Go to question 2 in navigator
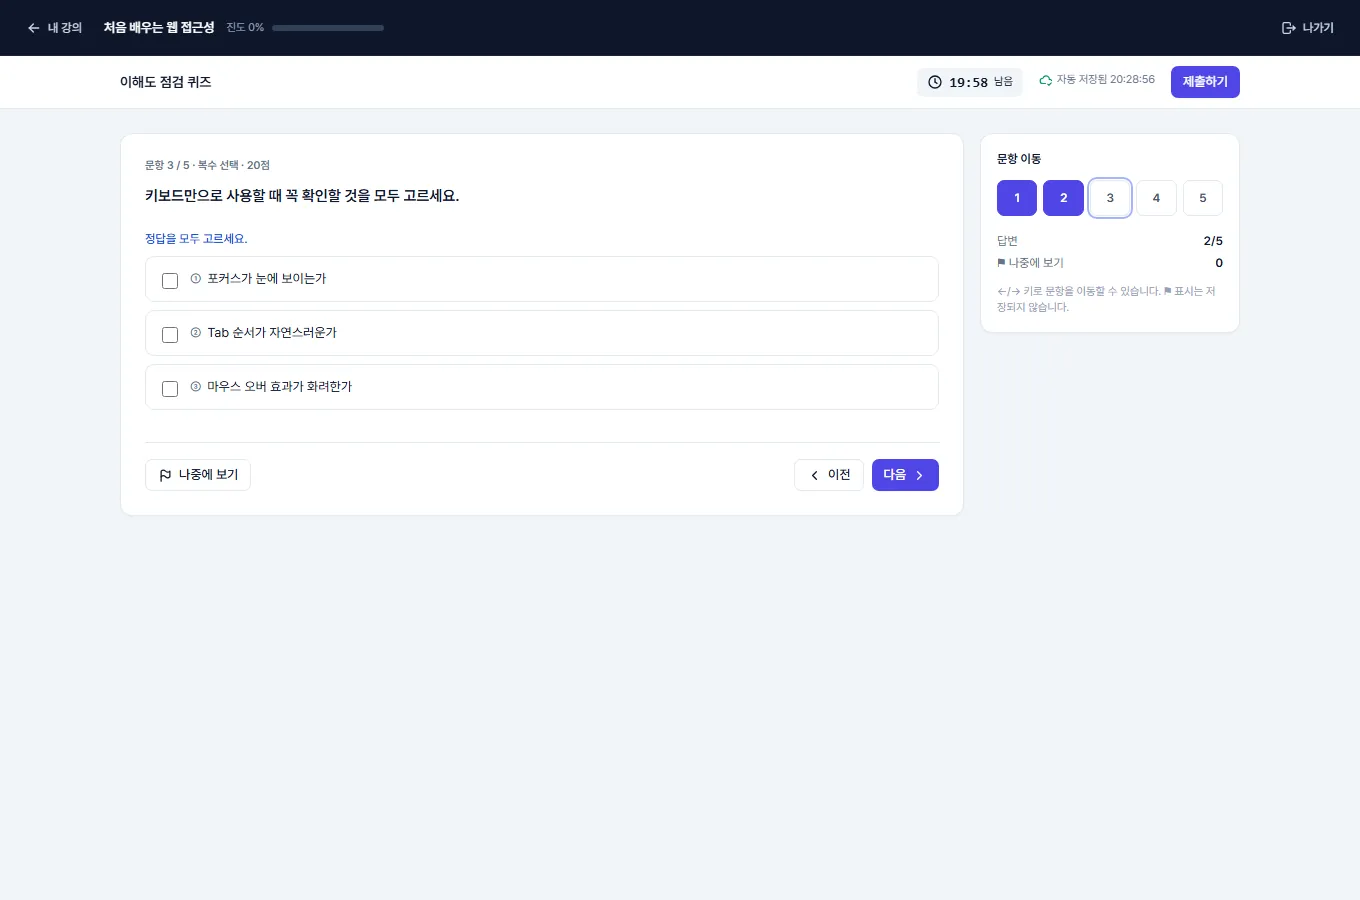This screenshot has width=1360, height=900. point(1063,198)
